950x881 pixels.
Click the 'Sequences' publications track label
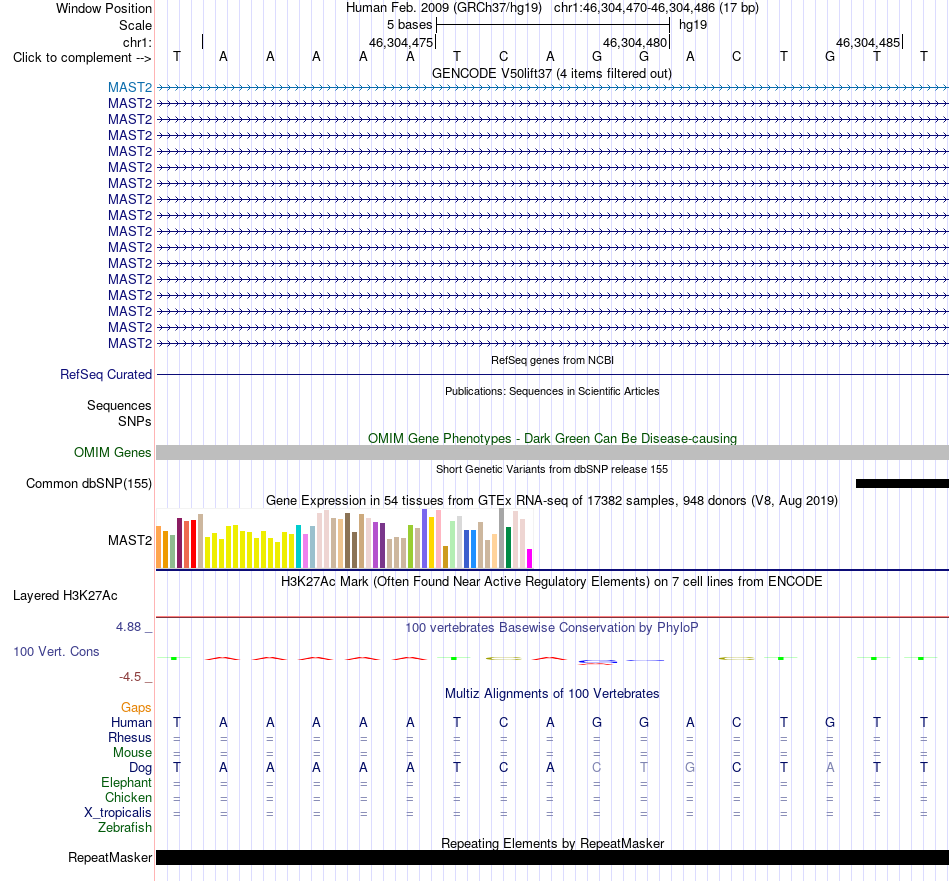tap(119, 405)
